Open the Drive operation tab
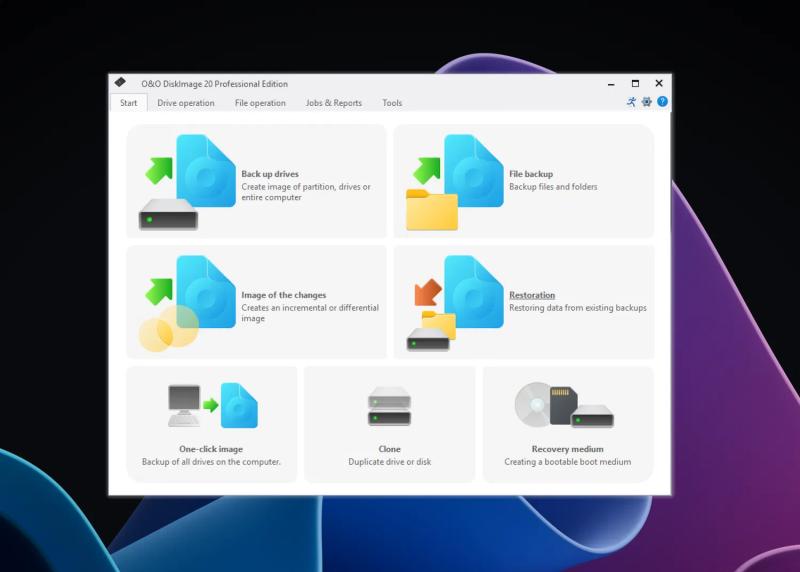The image size is (800, 572). point(186,103)
